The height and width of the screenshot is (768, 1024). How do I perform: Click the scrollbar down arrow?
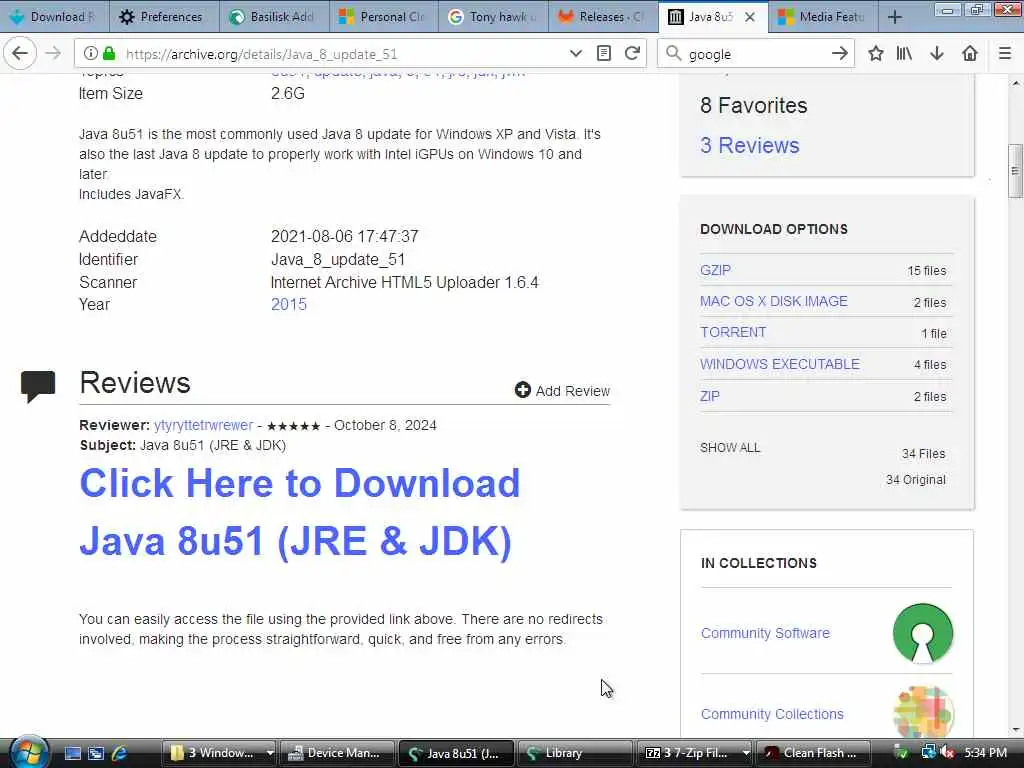tap(1015, 730)
